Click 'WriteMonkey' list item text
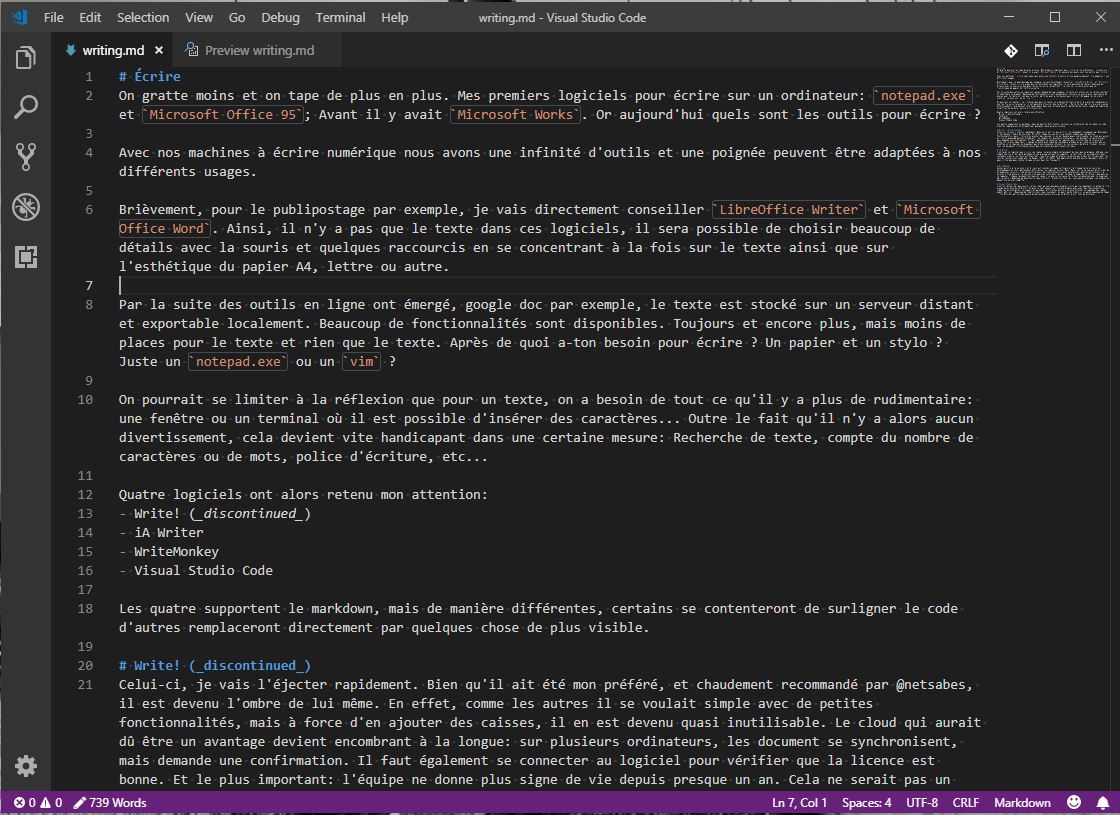Image resolution: width=1120 pixels, height=815 pixels. coord(176,551)
